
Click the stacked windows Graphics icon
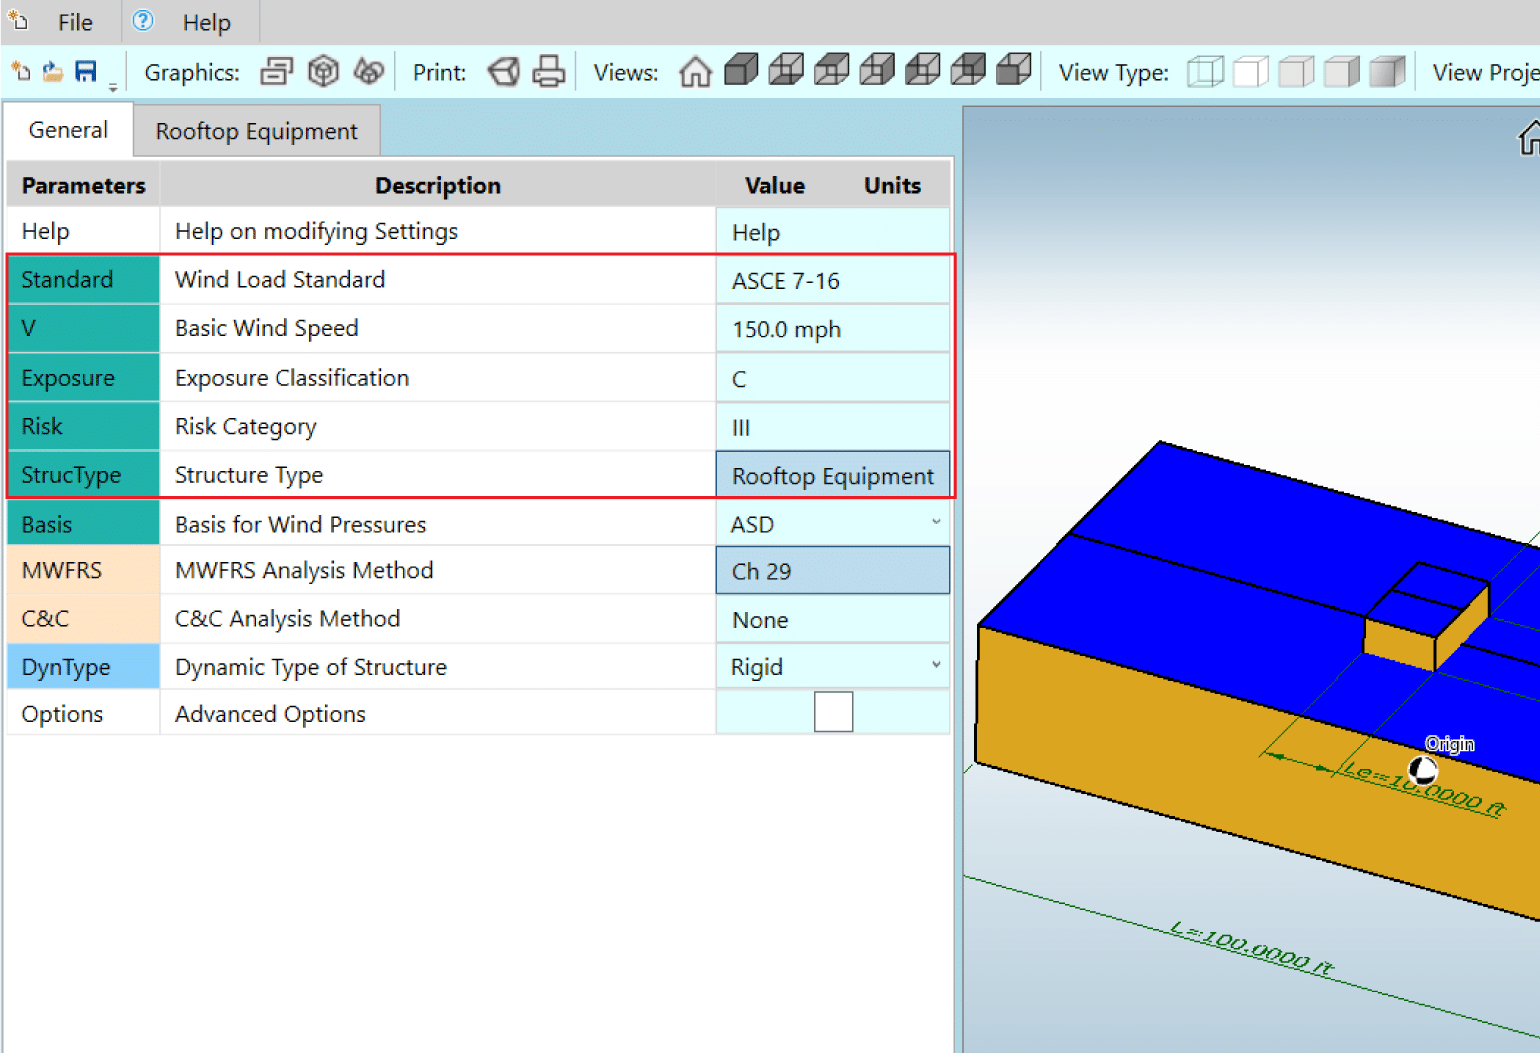point(276,72)
